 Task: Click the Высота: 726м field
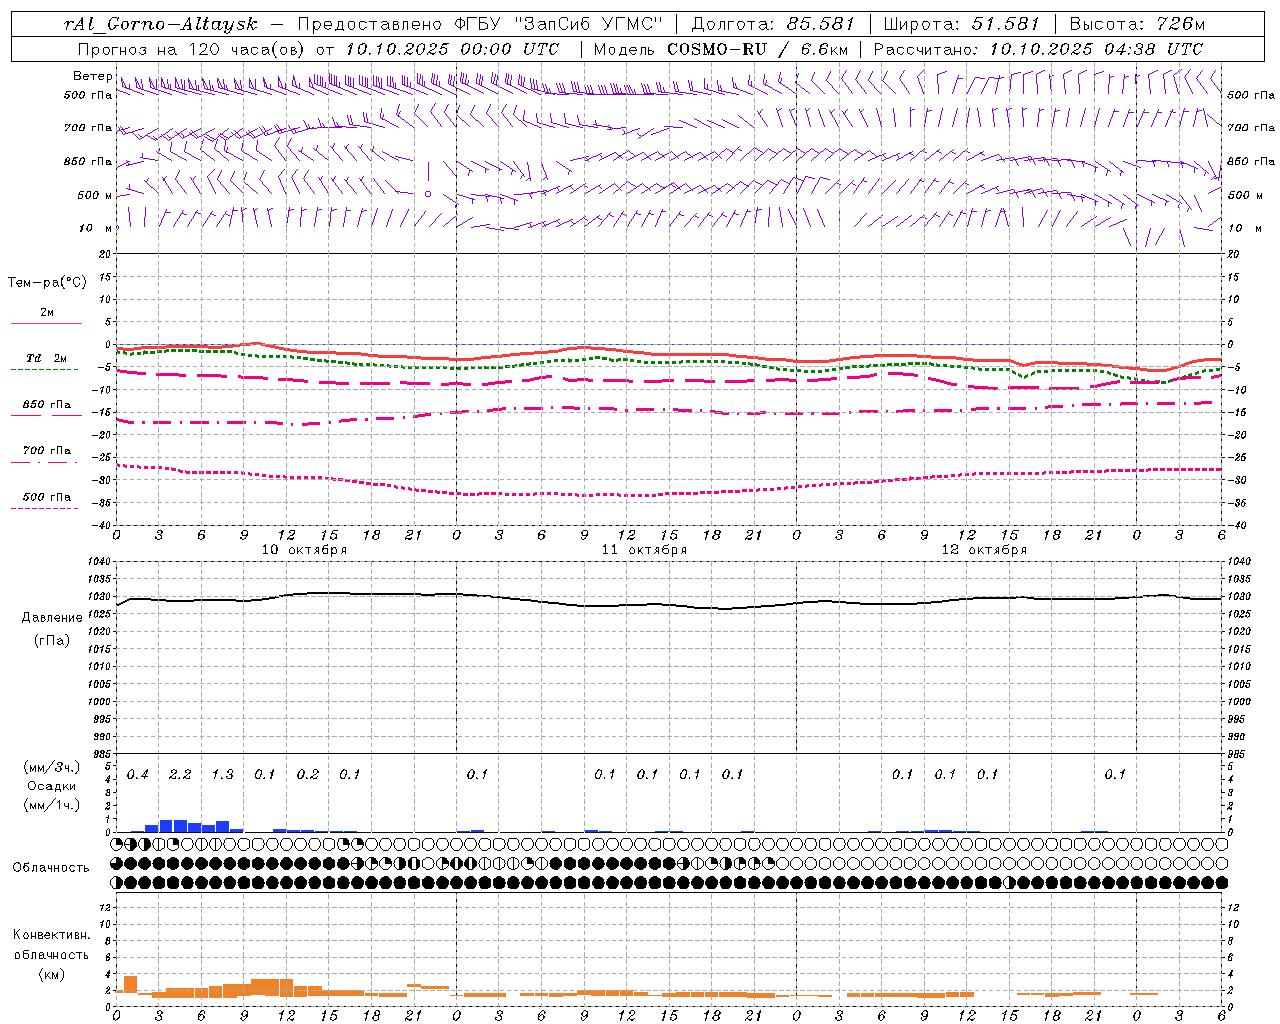coord(1137,24)
